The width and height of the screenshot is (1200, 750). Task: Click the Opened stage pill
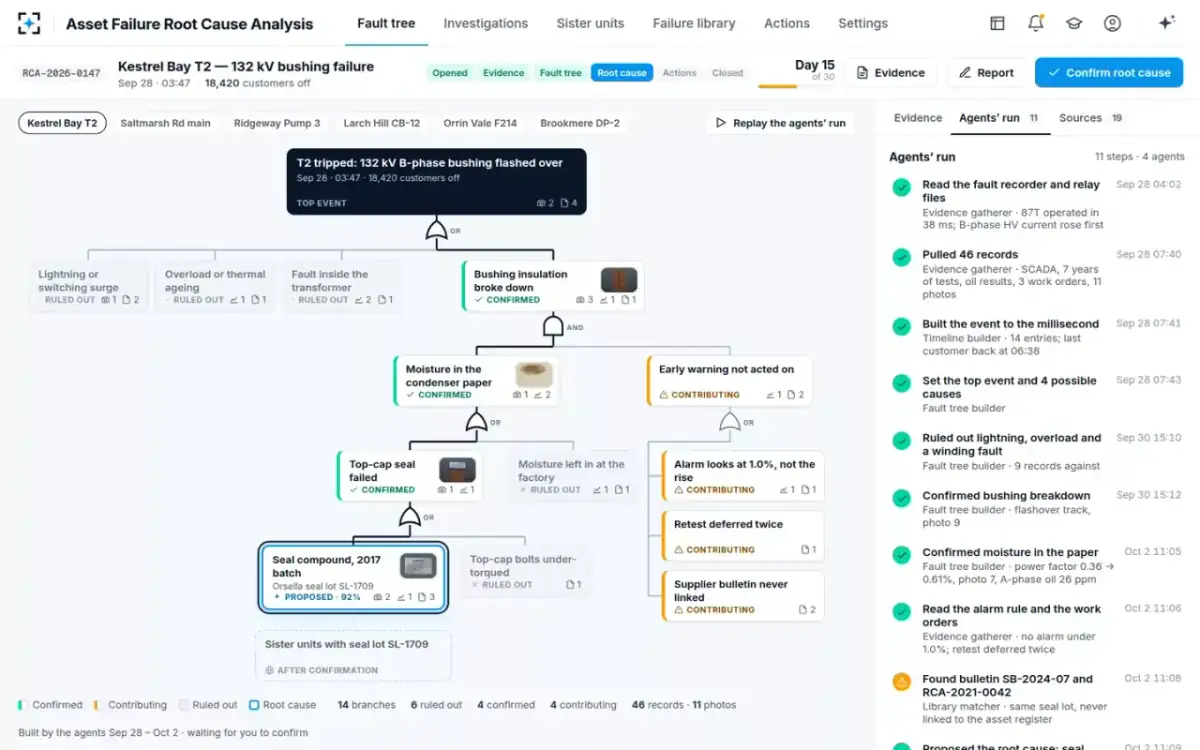pyautogui.click(x=450, y=73)
